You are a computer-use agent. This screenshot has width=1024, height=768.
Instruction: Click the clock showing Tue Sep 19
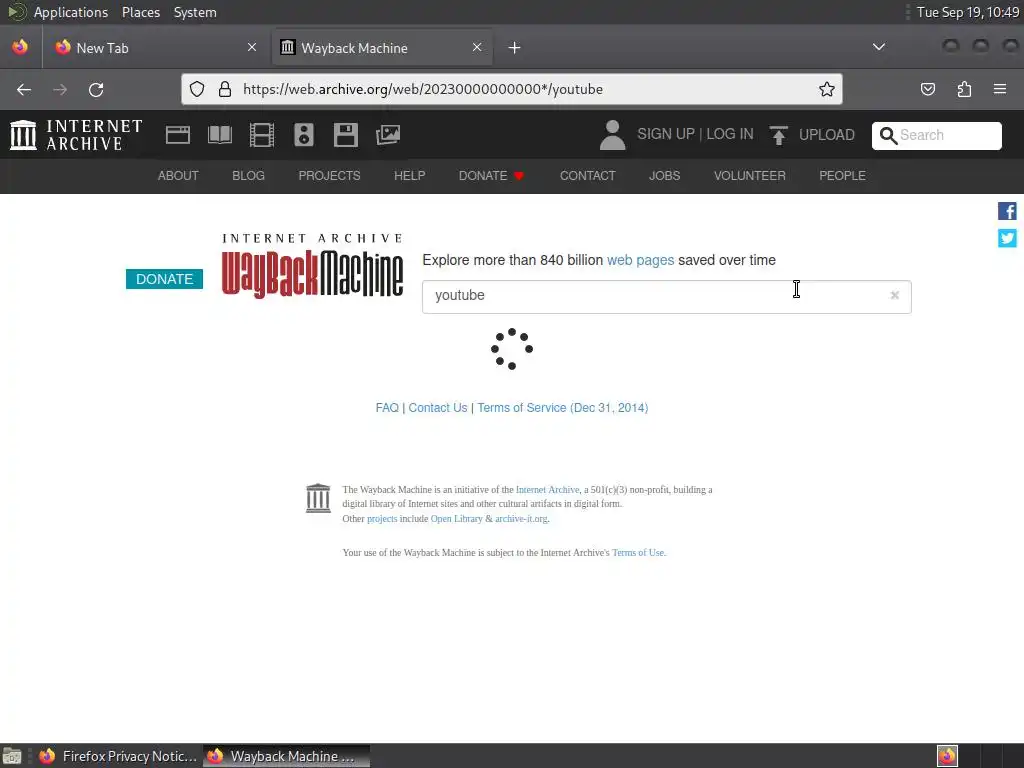[x=967, y=12]
